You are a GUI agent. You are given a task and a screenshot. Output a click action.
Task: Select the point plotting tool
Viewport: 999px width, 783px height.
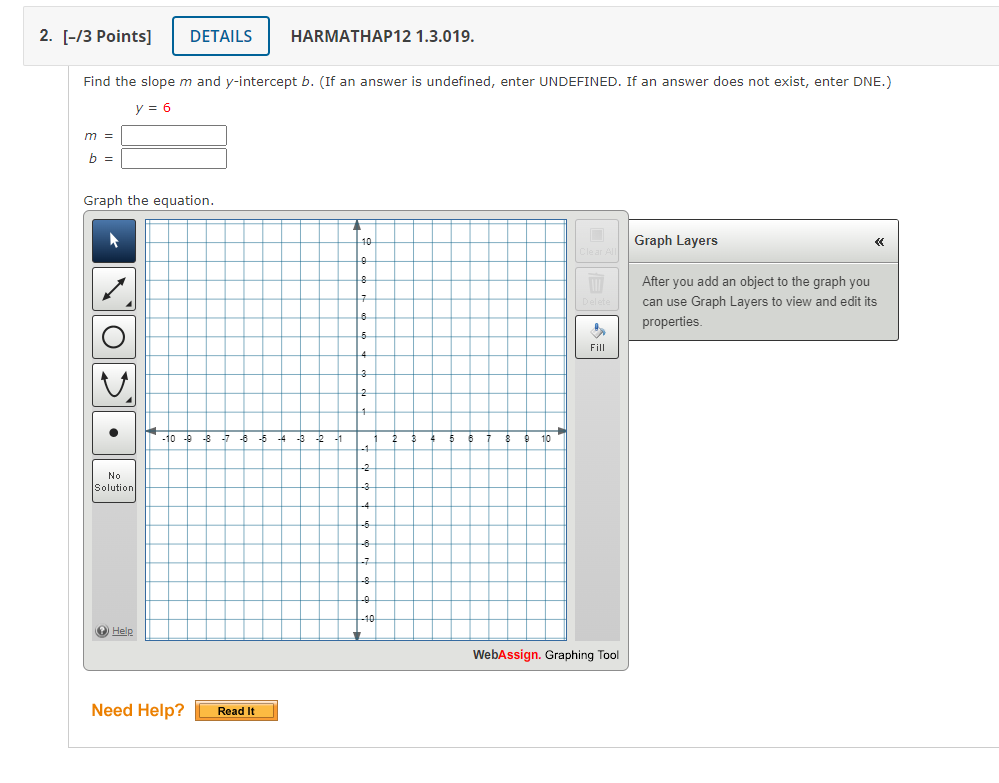113,432
